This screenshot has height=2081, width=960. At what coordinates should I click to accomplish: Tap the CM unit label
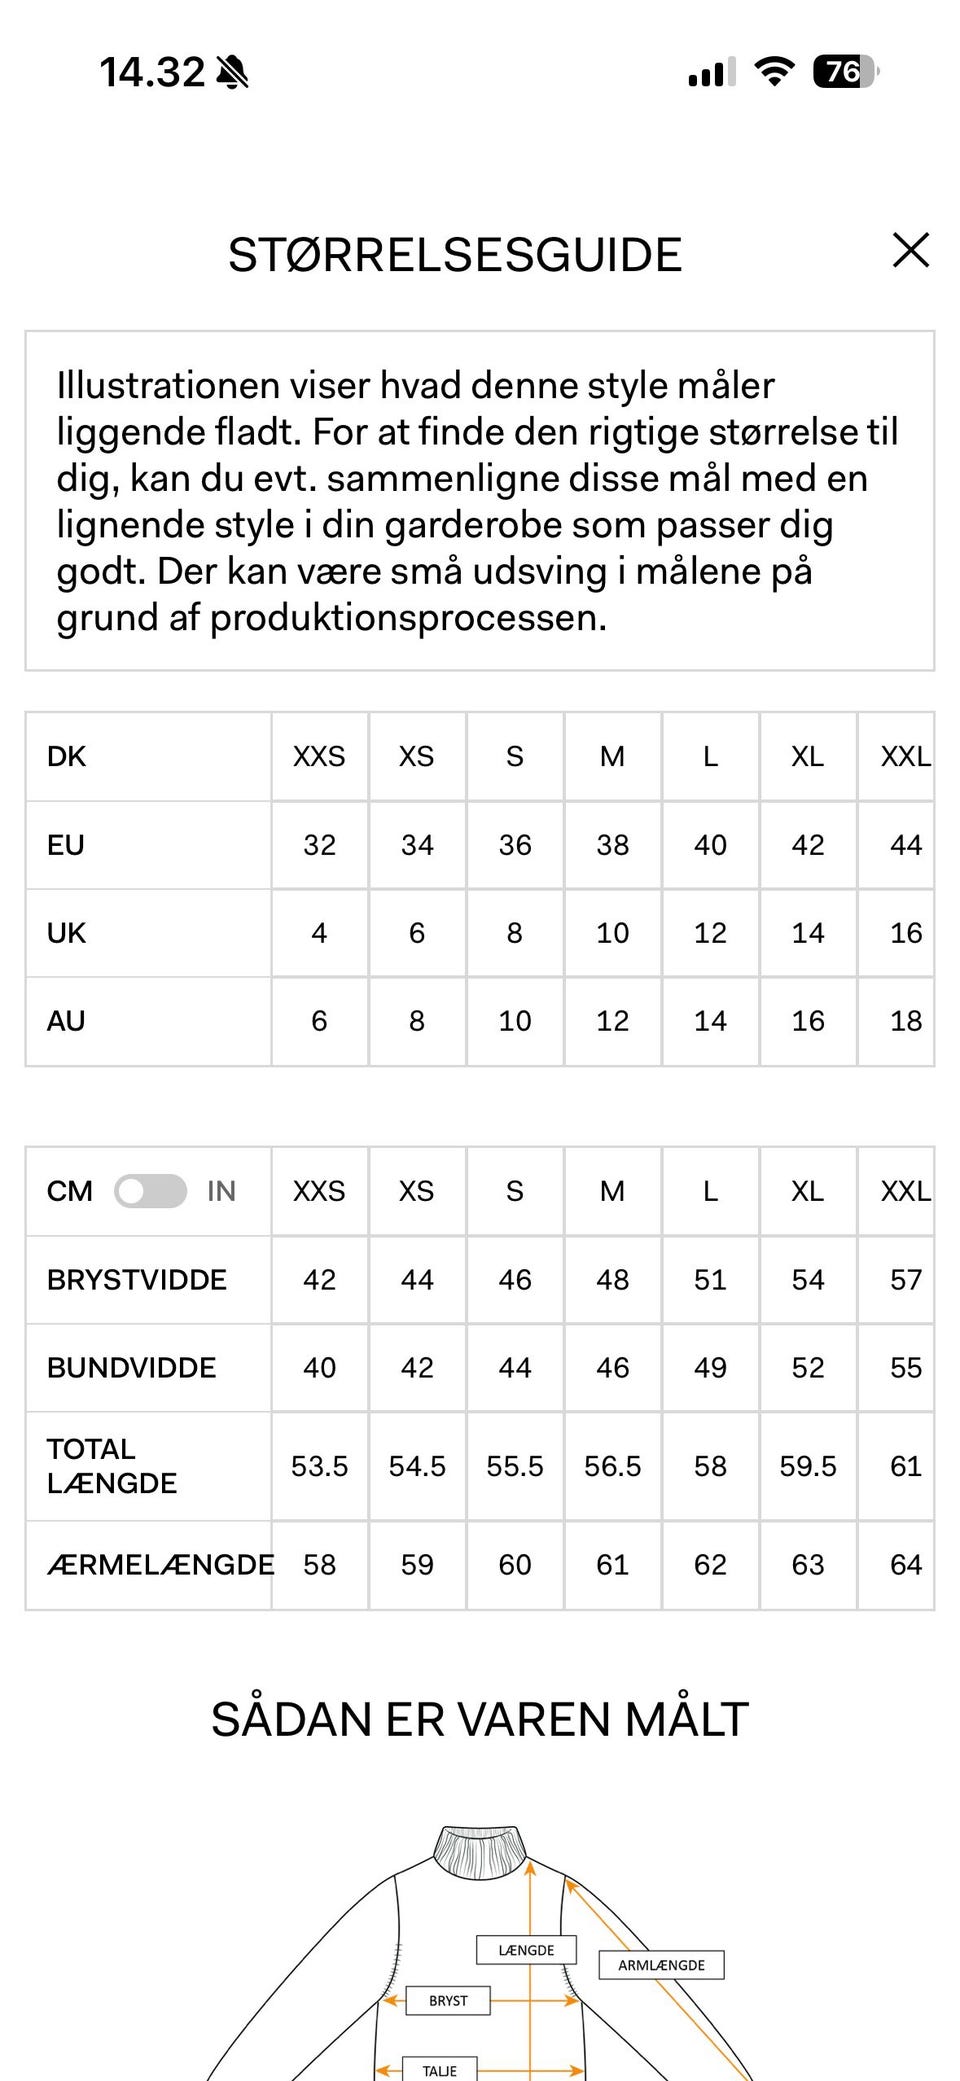(x=69, y=1191)
